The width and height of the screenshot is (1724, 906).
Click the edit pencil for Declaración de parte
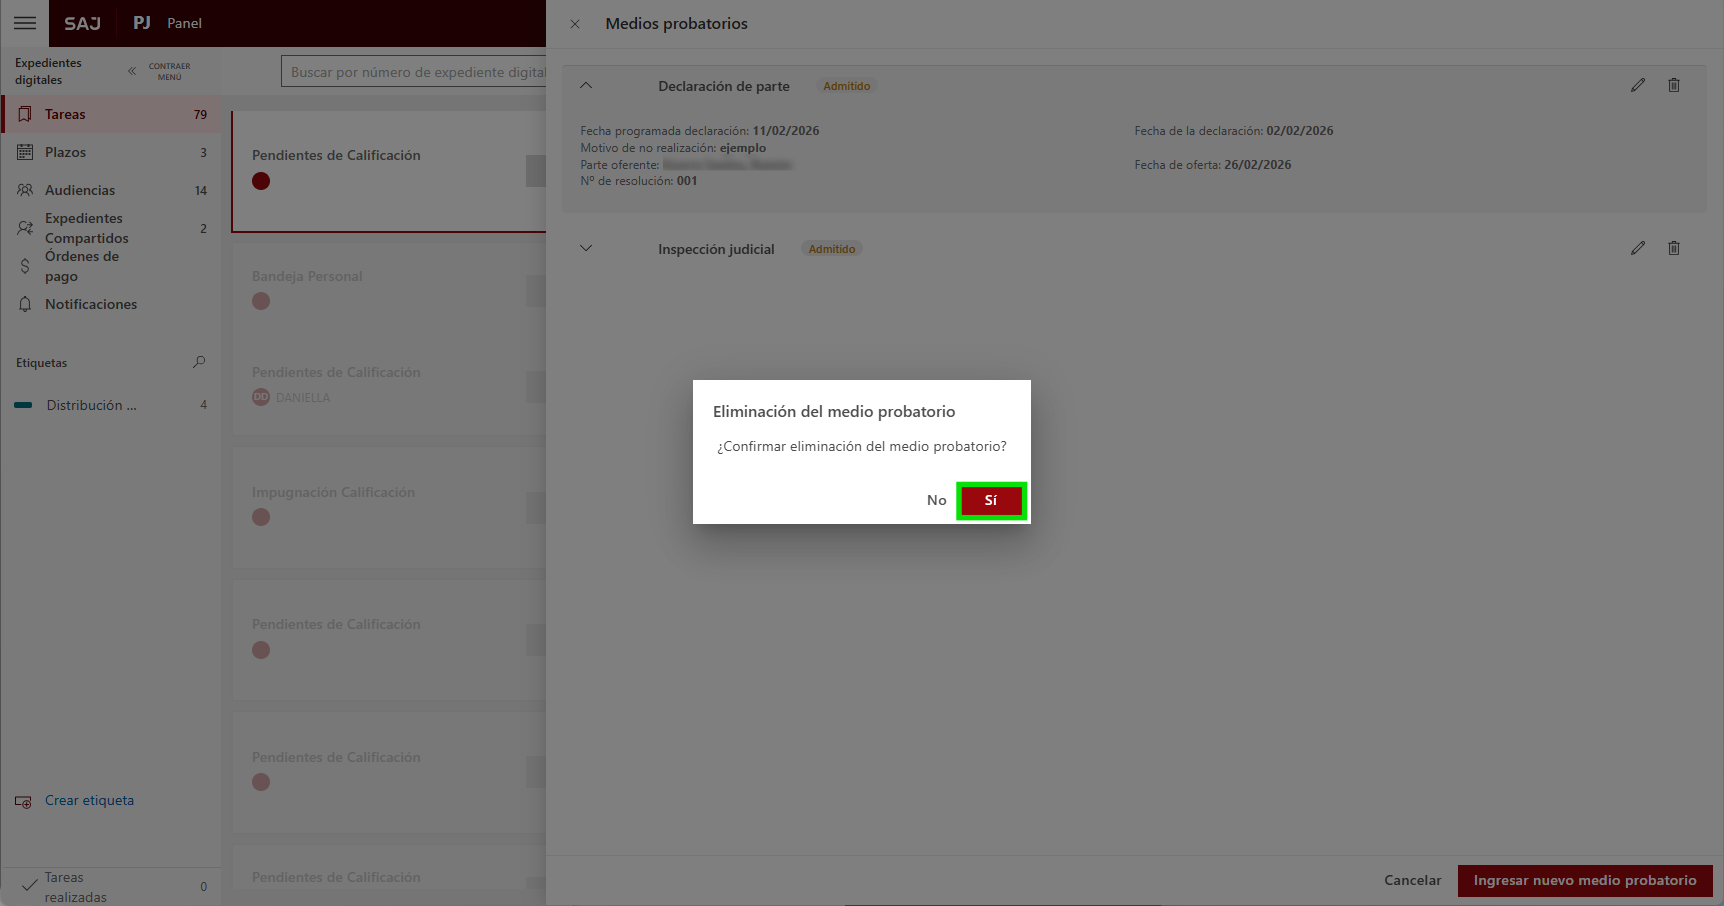pyautogui.click(x=1637, y=86)
